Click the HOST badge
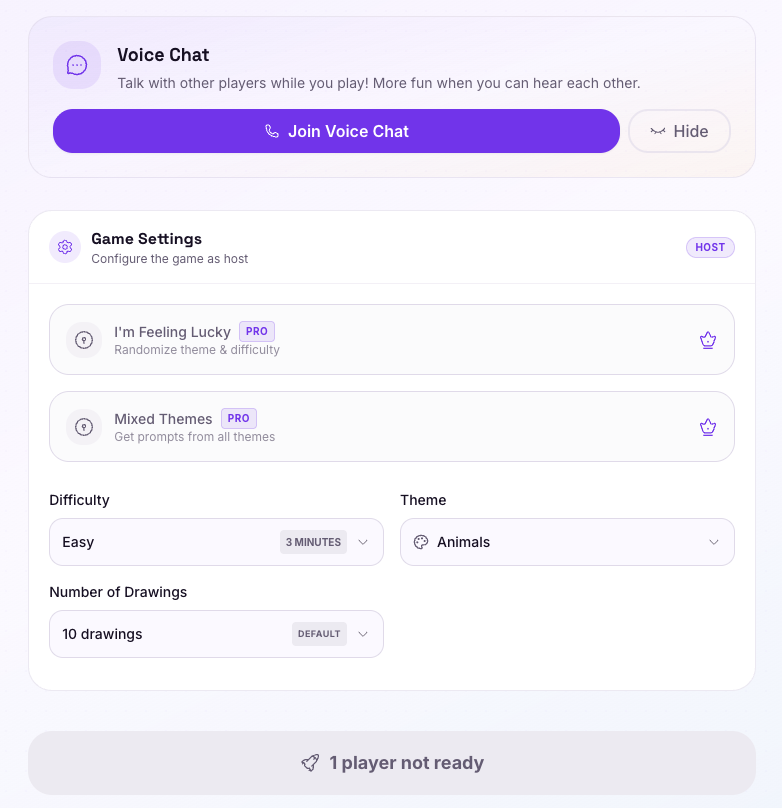This screenshot has height=808, width=782. [x=710, y=247]
